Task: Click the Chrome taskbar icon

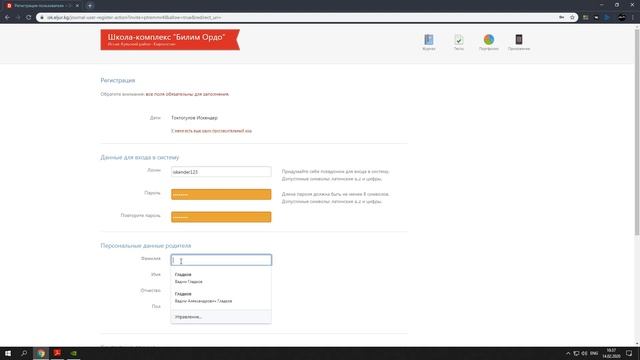Action: tap(41, 353)
